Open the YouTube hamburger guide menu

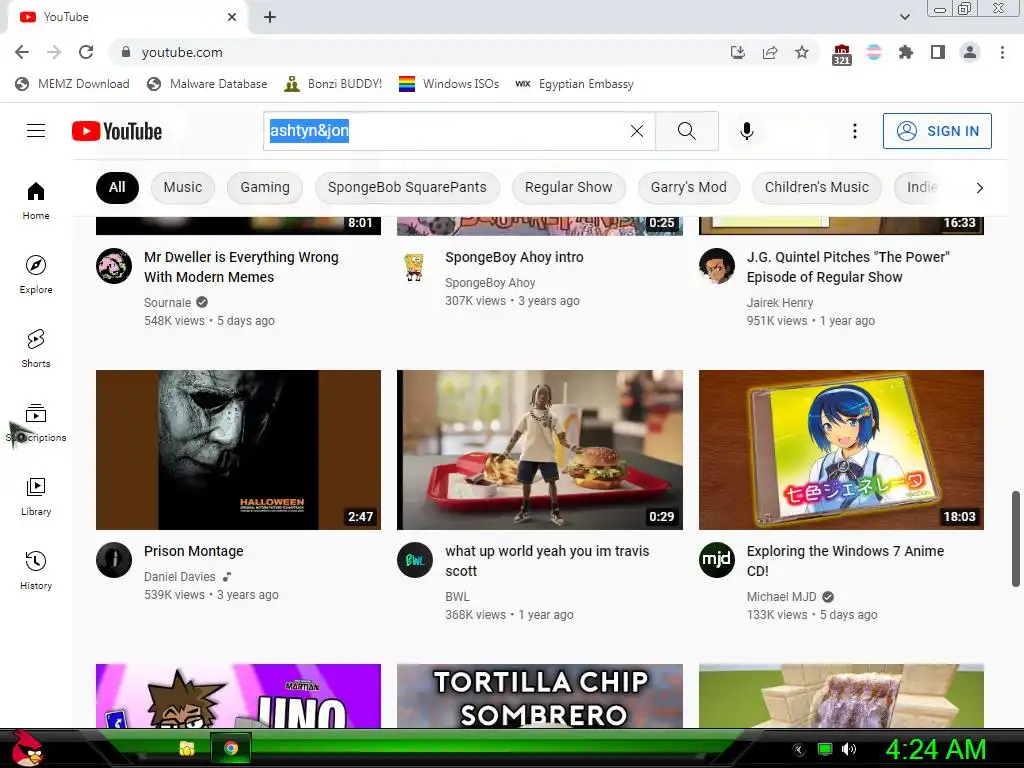[36, 131]
